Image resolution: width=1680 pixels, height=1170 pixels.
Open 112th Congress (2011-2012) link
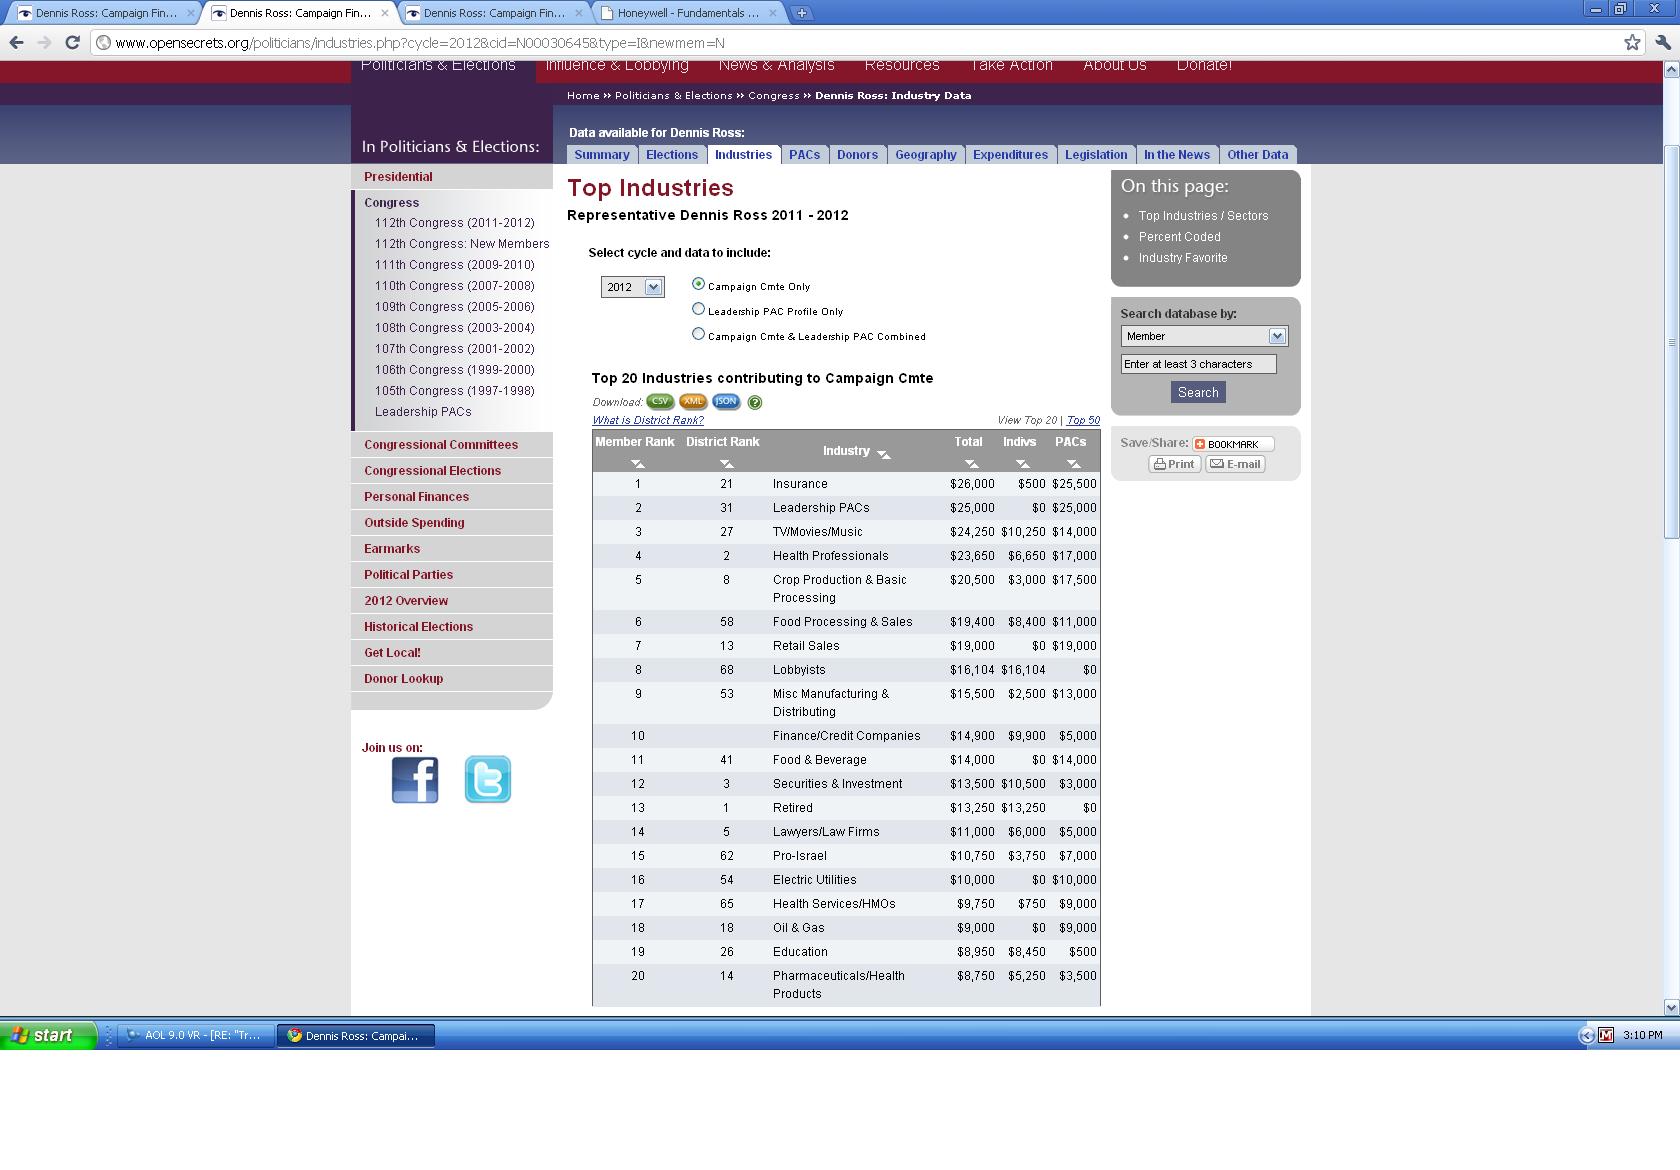pyautogui.click(x=454, y=223)
